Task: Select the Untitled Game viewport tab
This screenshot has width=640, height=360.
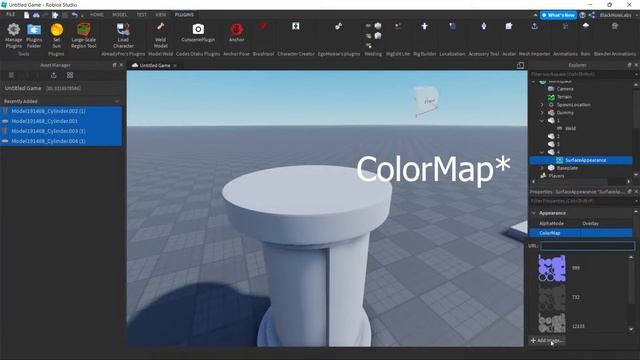Action: (x=154, y=65)
